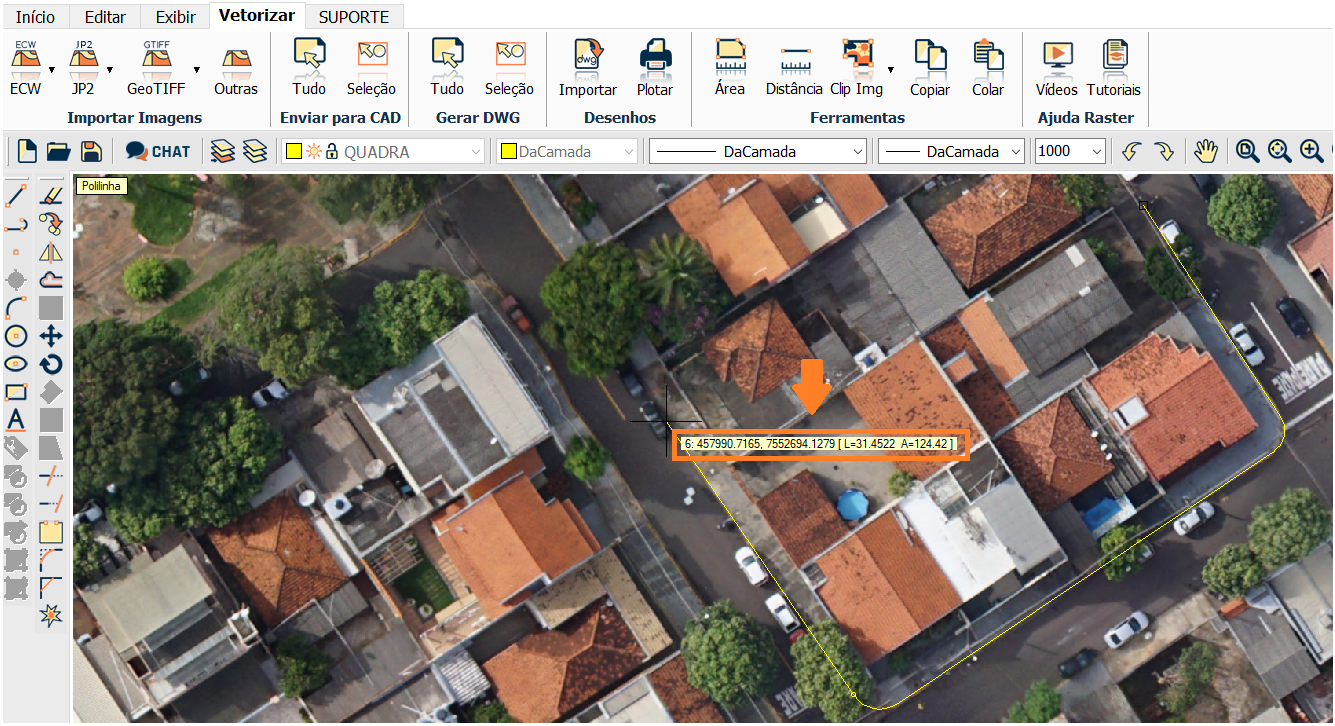Open the CHAT button
This screenshot has height=726, width=1335.
tap(158, 152)
